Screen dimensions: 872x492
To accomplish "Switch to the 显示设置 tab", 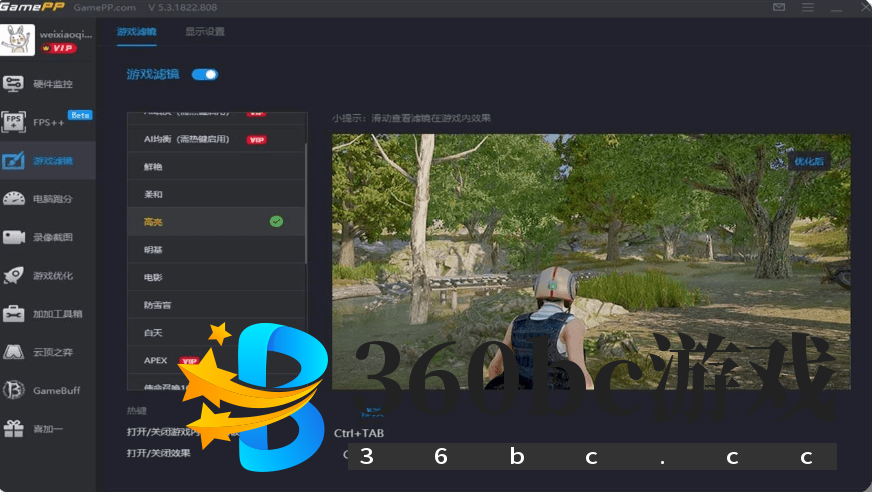I will coord(204,32).
